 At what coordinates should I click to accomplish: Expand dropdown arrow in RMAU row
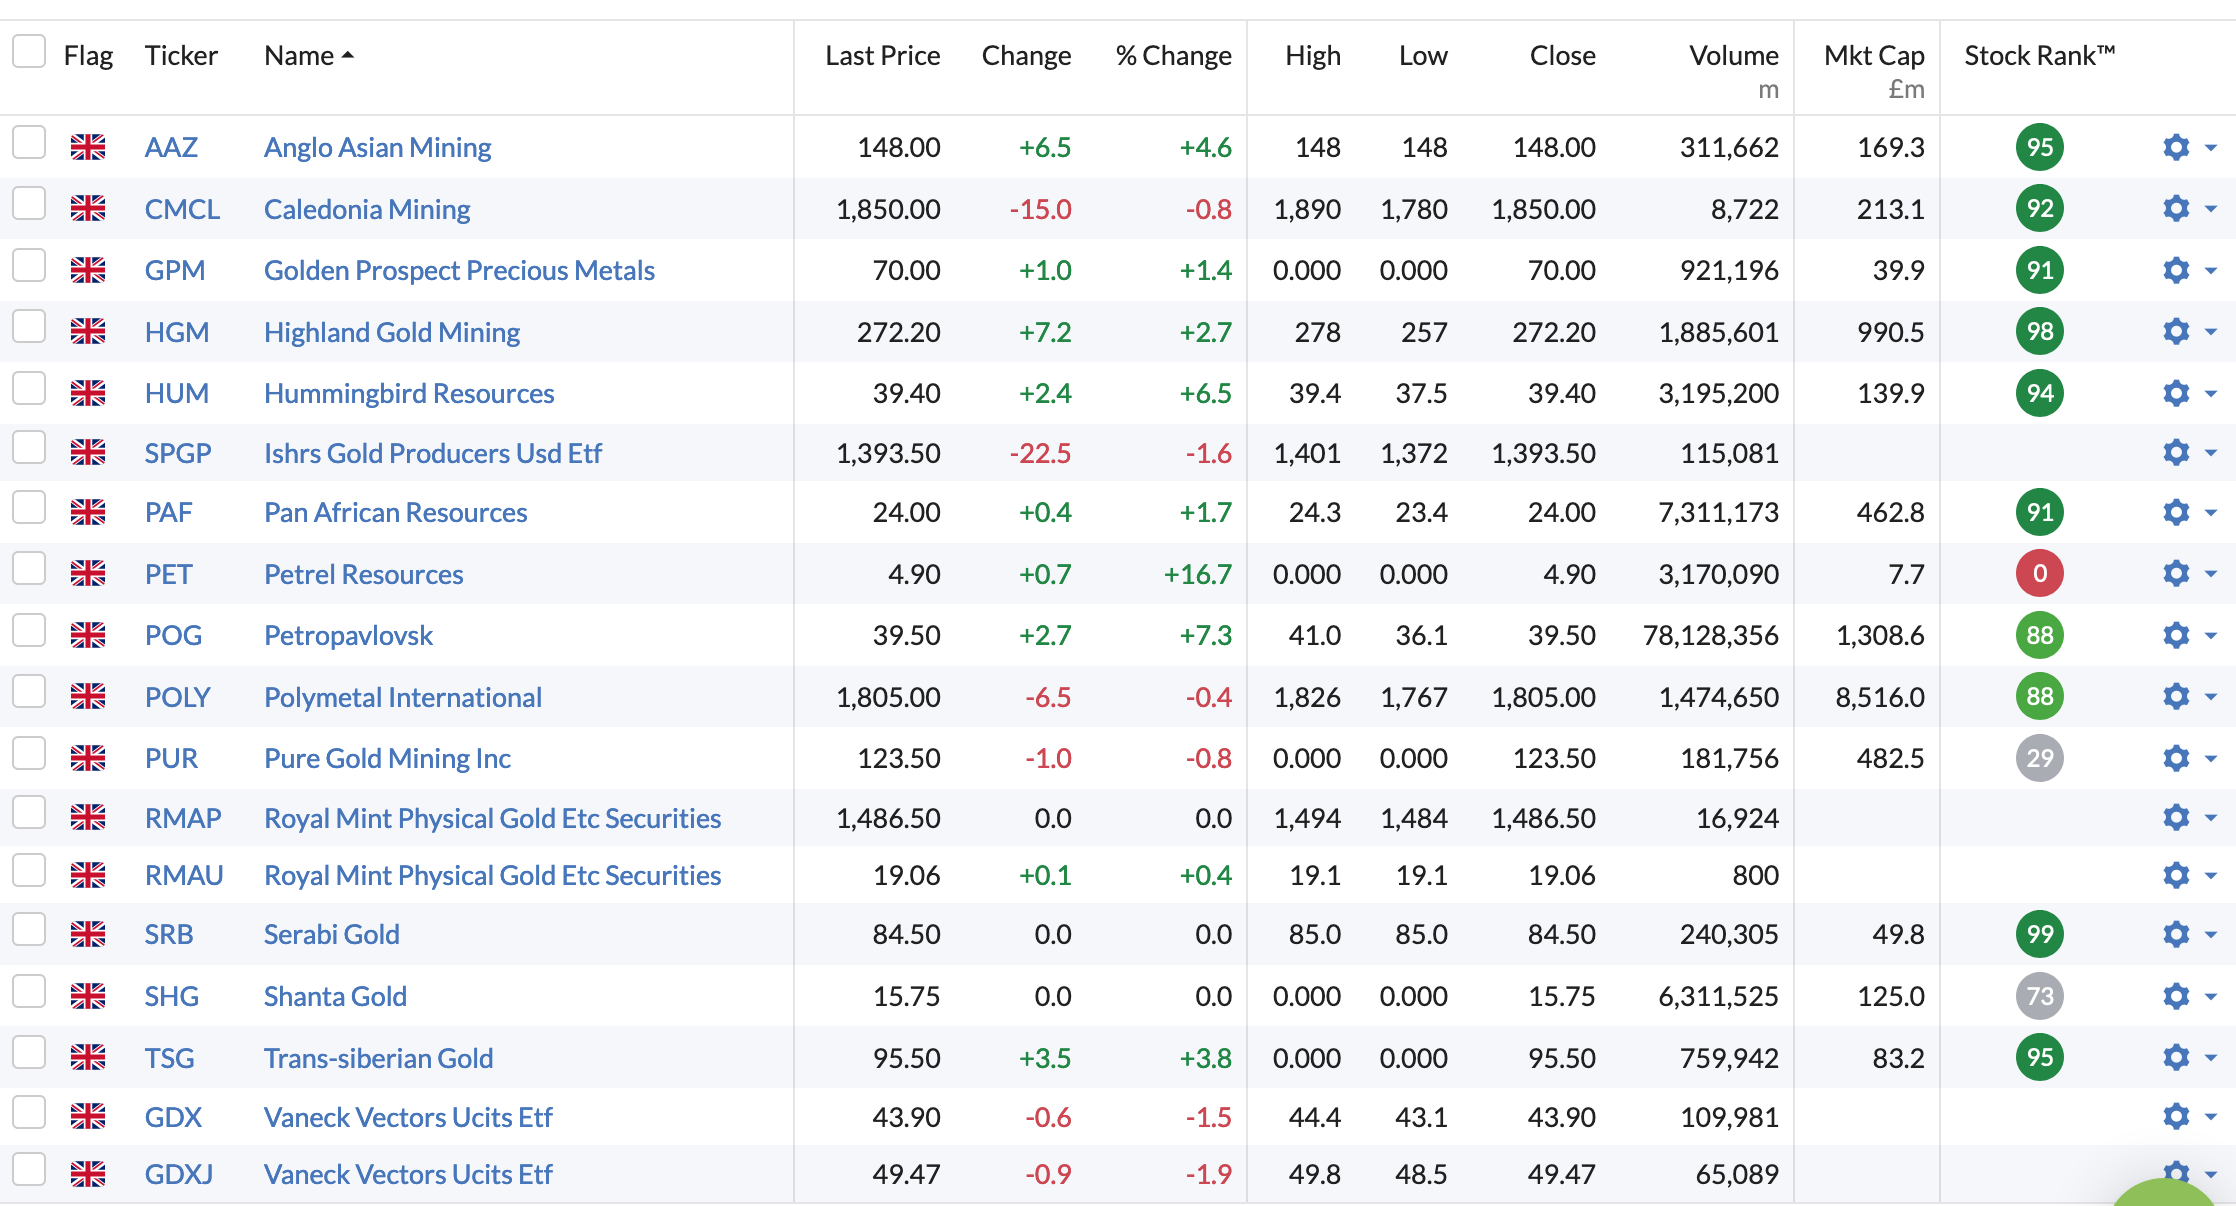[x=2211, y=876]
